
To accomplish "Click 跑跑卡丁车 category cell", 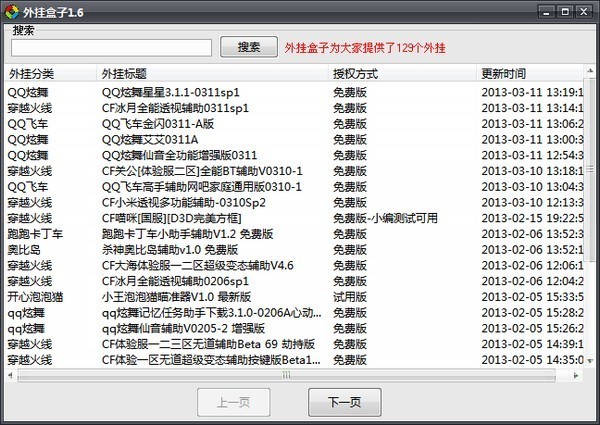I will click(x=35, y=234).
